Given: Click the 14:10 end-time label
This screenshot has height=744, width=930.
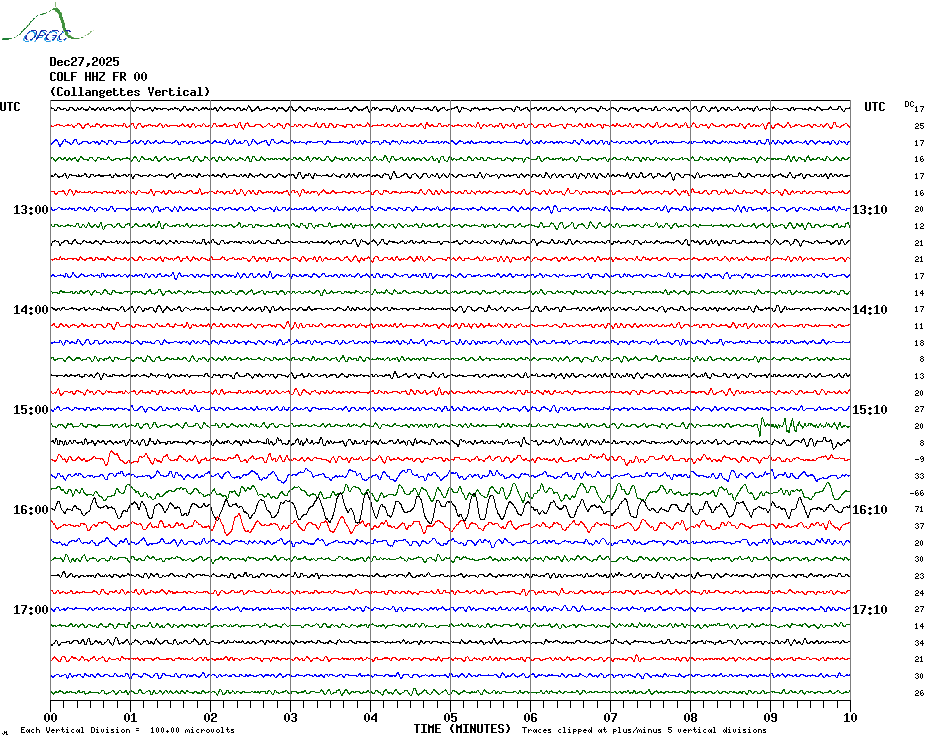Looking at the screenshot, I should (870, 310).
